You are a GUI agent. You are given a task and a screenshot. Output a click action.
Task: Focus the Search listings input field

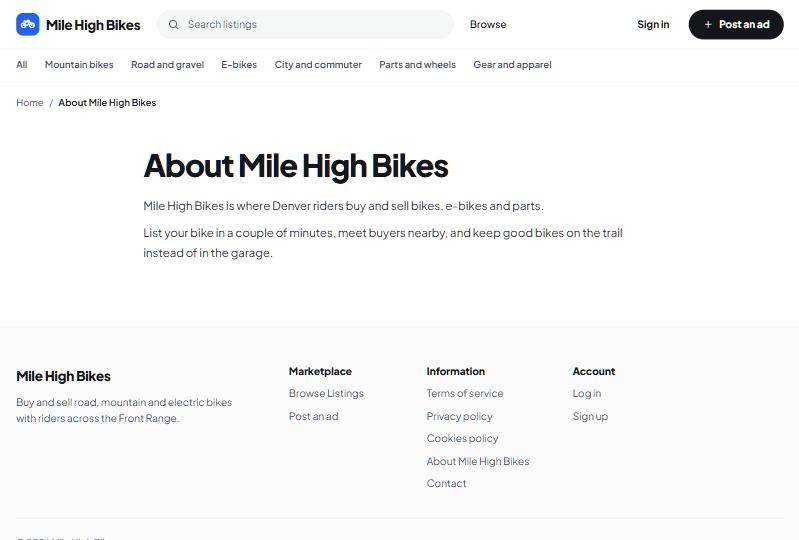tap(305, 24)
